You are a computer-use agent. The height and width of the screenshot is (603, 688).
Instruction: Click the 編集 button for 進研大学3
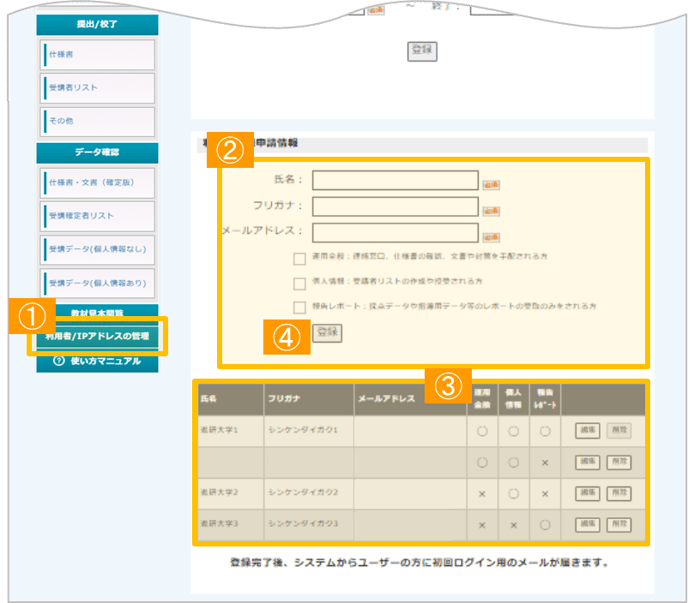coord(588,524)
